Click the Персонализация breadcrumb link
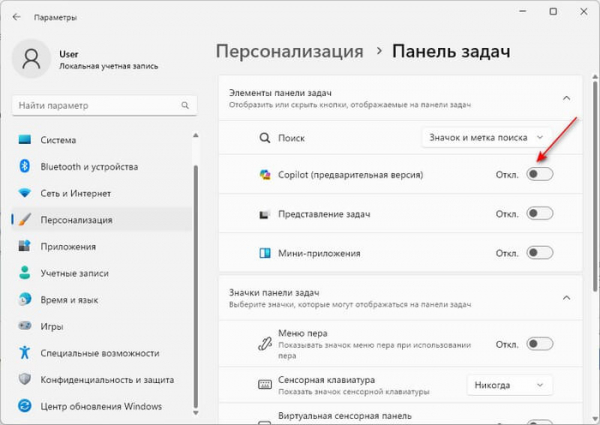This screenshot has height=425, width=600. 289,51
